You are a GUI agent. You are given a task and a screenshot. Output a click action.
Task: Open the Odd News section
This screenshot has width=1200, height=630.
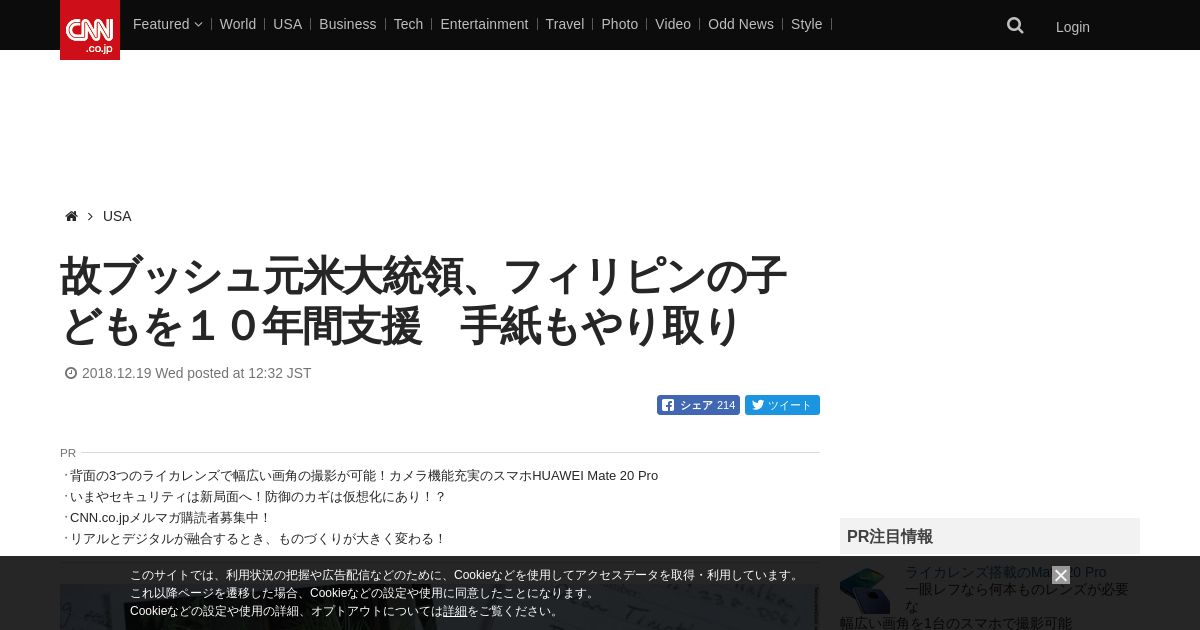[x=741, y=24]
